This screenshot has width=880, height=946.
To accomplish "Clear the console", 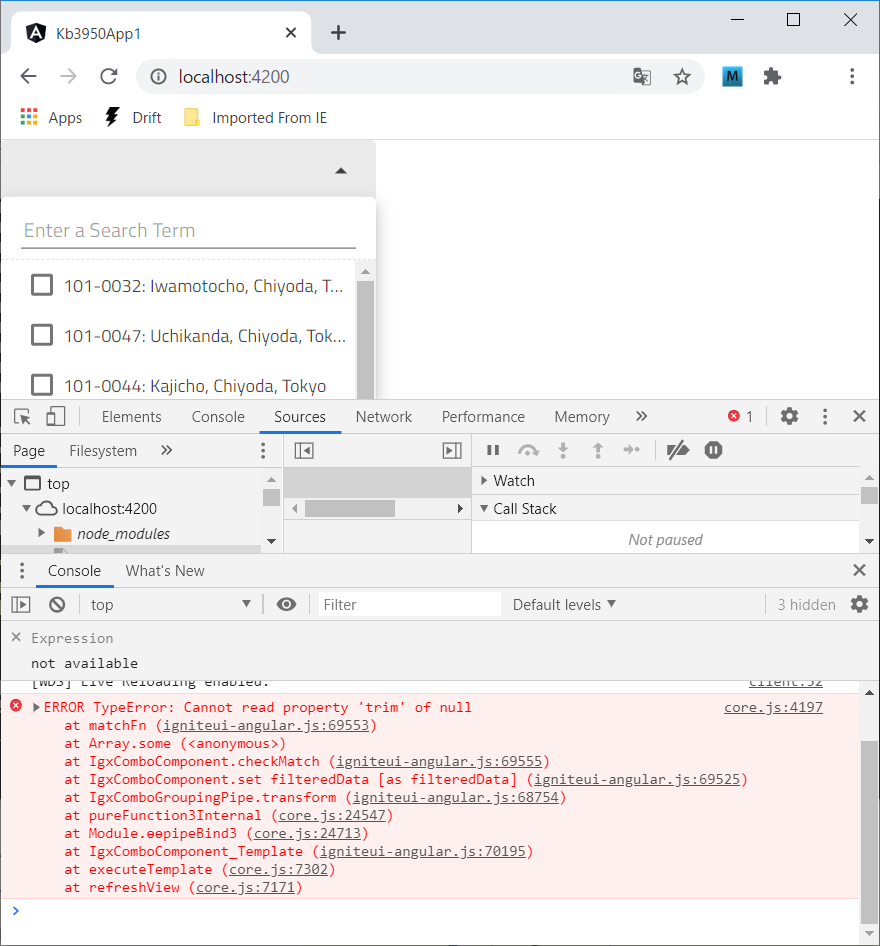I will coord(57,604).
